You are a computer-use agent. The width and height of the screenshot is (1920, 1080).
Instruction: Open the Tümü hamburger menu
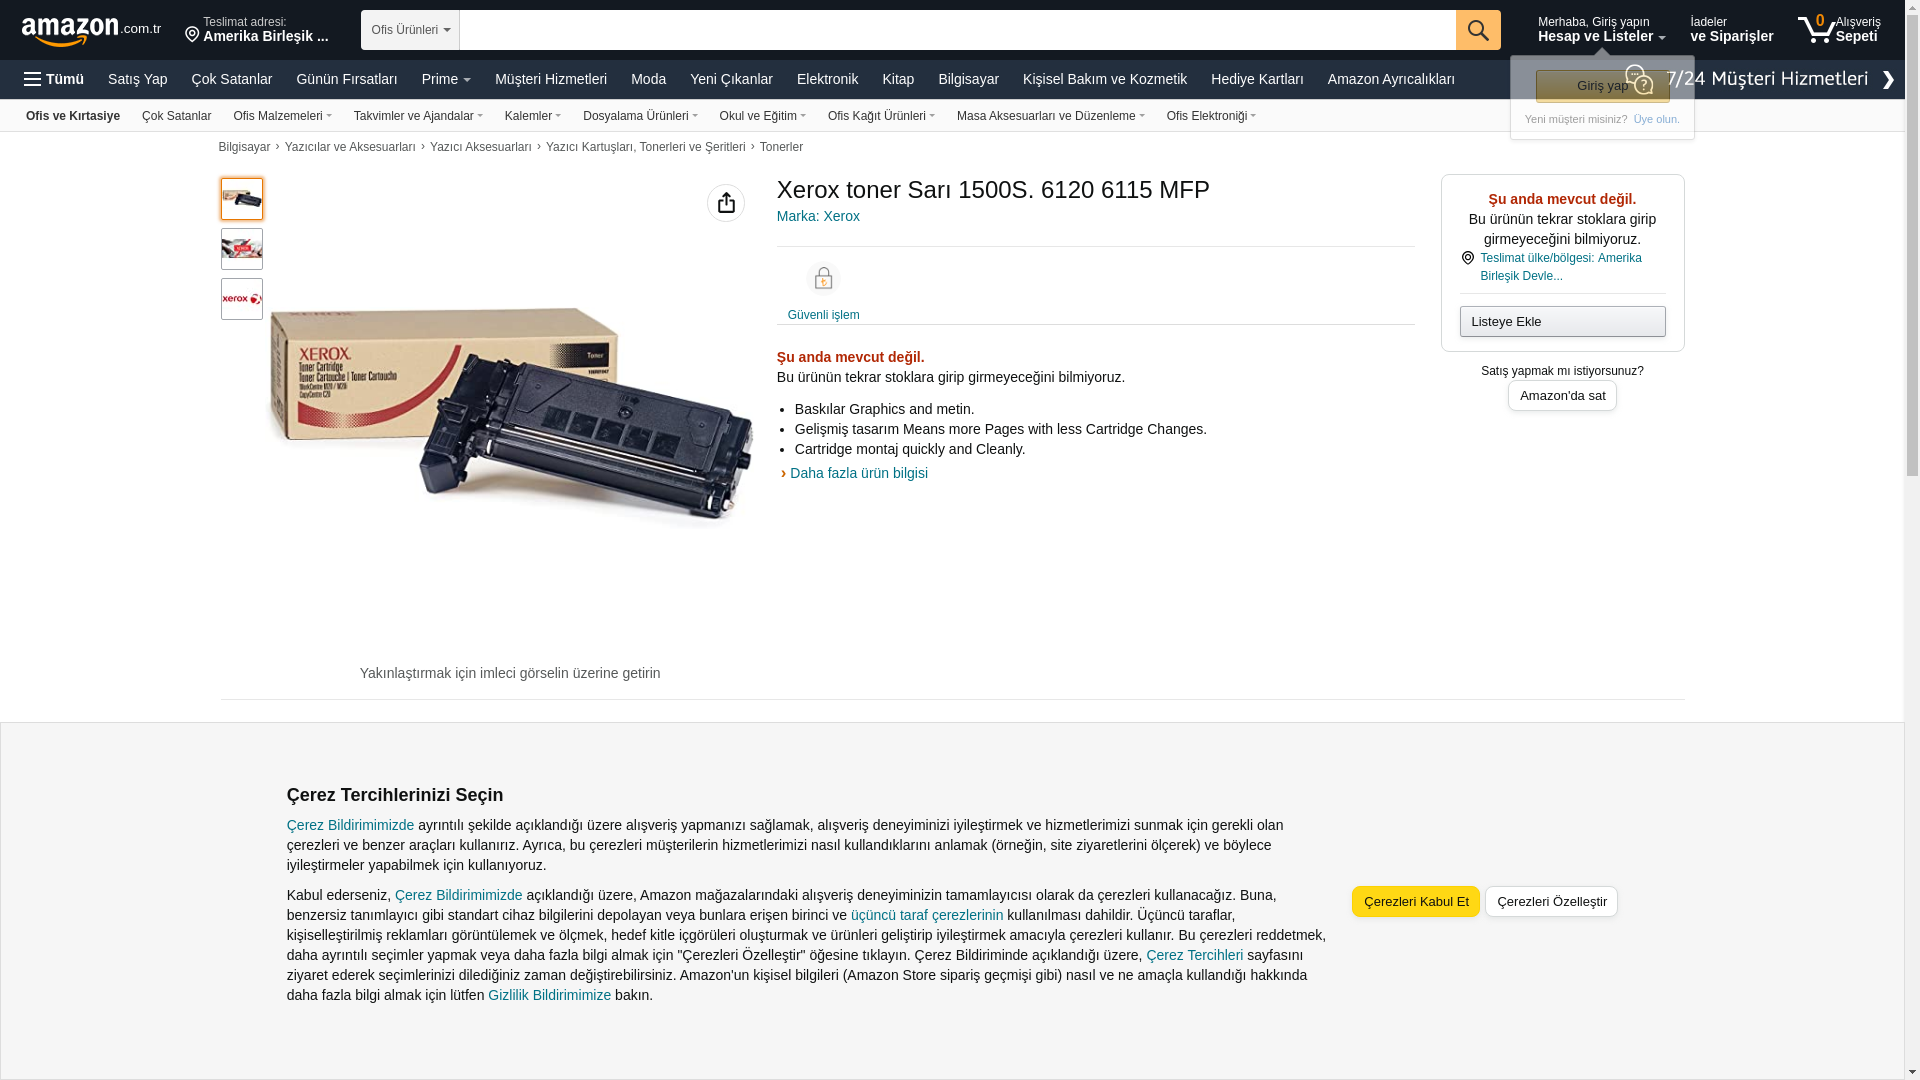click(x=54, y=79)
